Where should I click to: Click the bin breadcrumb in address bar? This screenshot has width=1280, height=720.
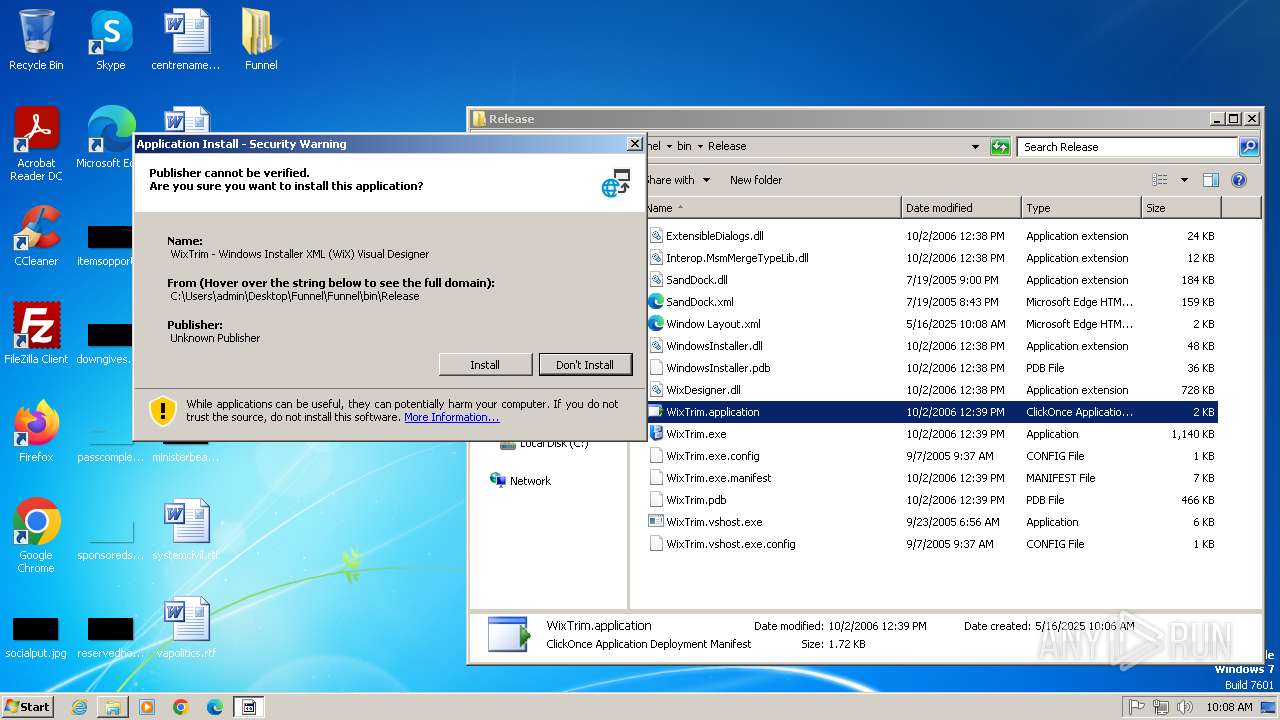pos(684,146)
